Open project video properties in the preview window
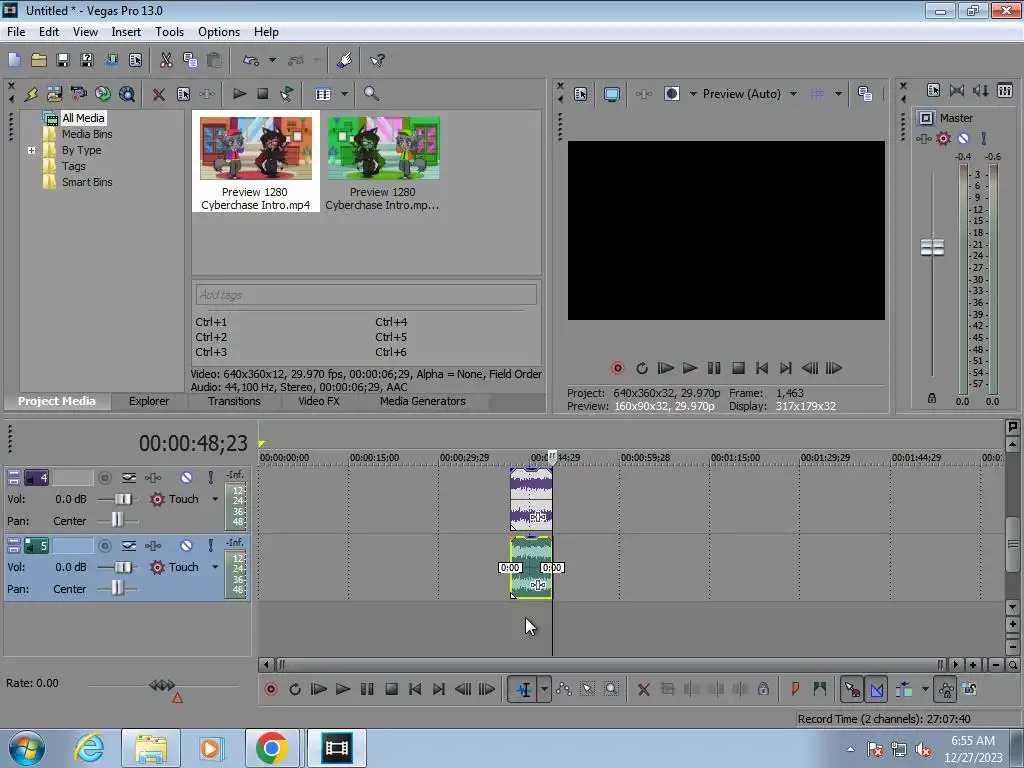The height and width of the screenshot is (768, 1024). pyautogui.click(x=581, y=94)
